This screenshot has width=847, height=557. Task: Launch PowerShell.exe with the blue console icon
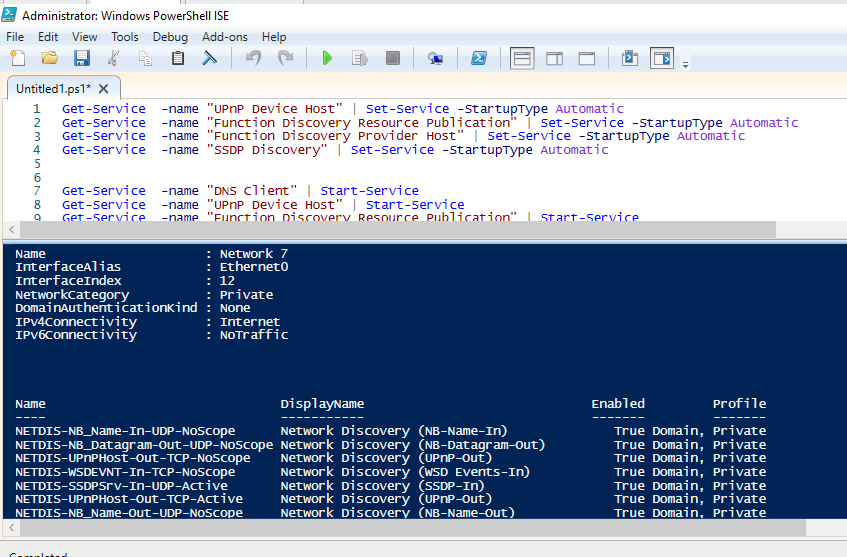click(x=479, y=58)
